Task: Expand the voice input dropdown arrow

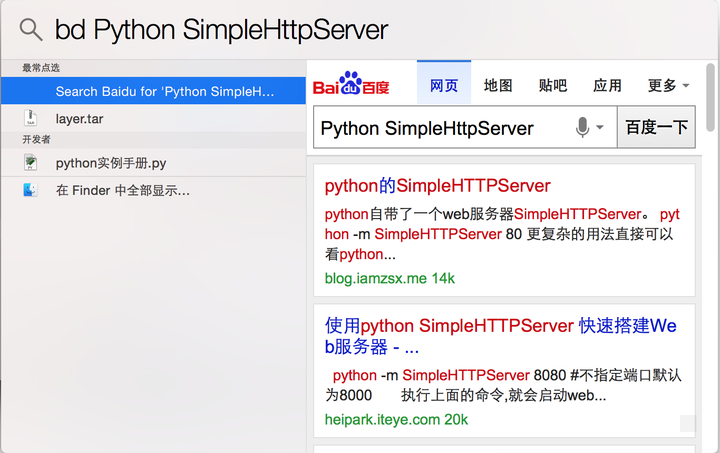Action: point(600,127)
